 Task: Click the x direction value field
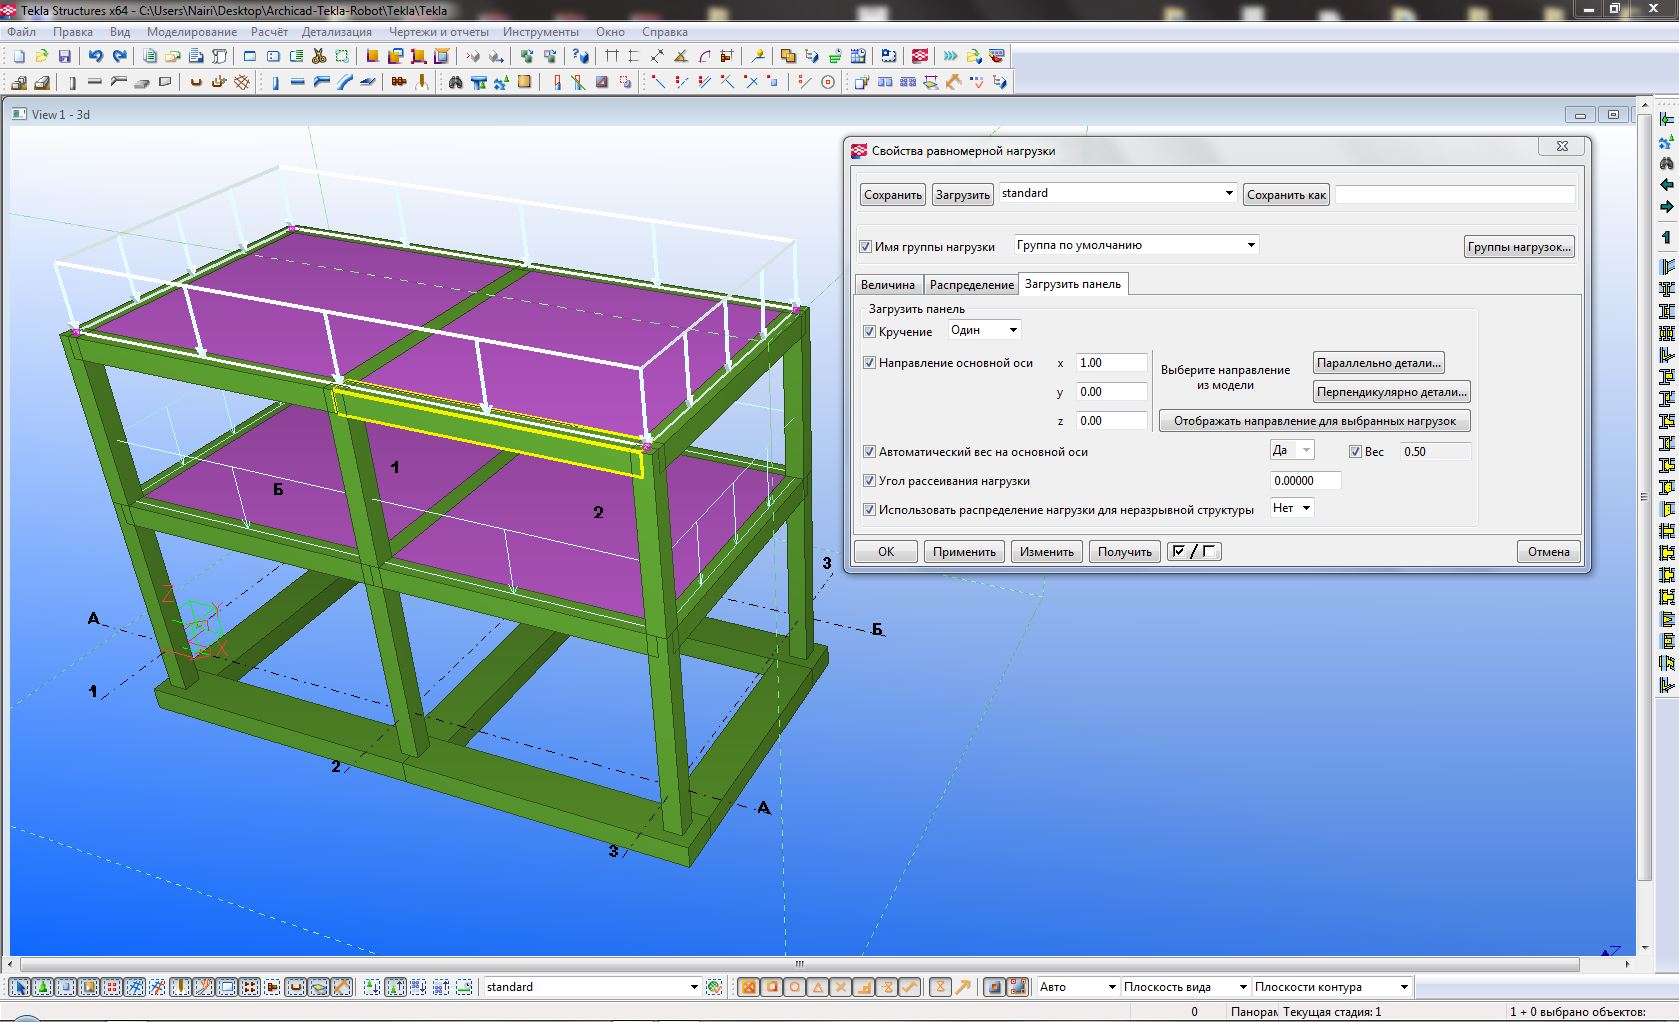(1110, 363)
